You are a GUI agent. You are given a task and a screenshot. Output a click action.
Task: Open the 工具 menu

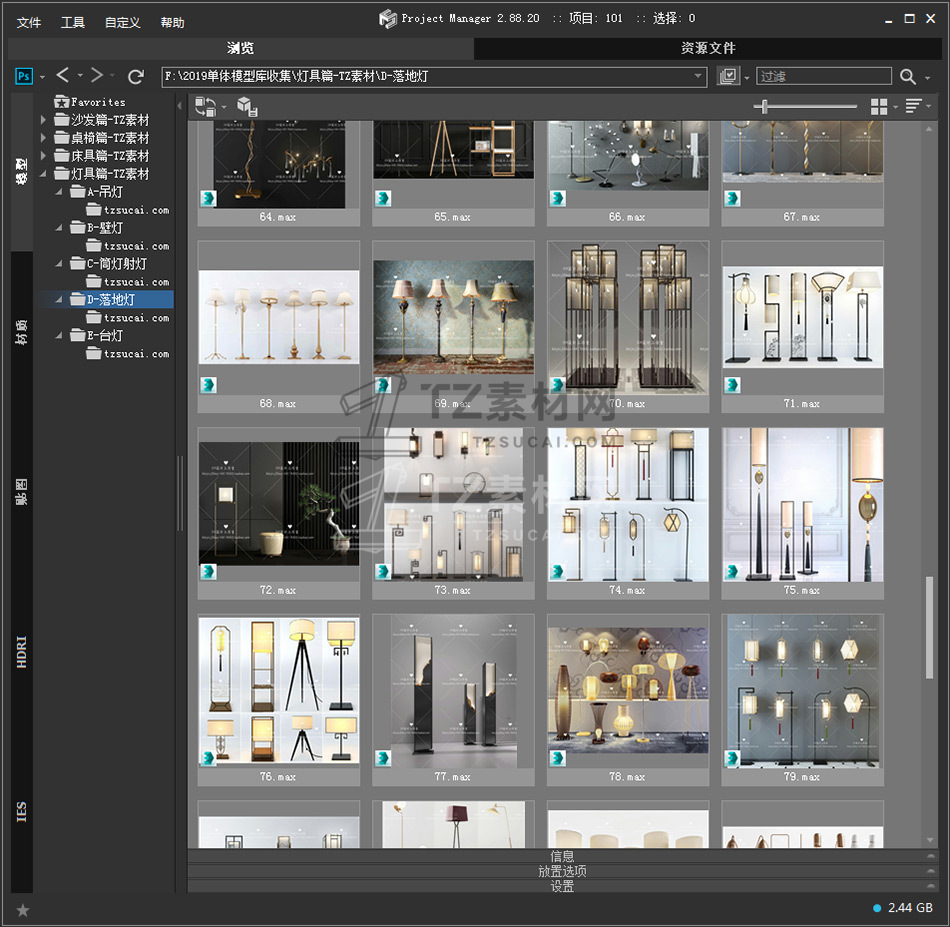73,22
